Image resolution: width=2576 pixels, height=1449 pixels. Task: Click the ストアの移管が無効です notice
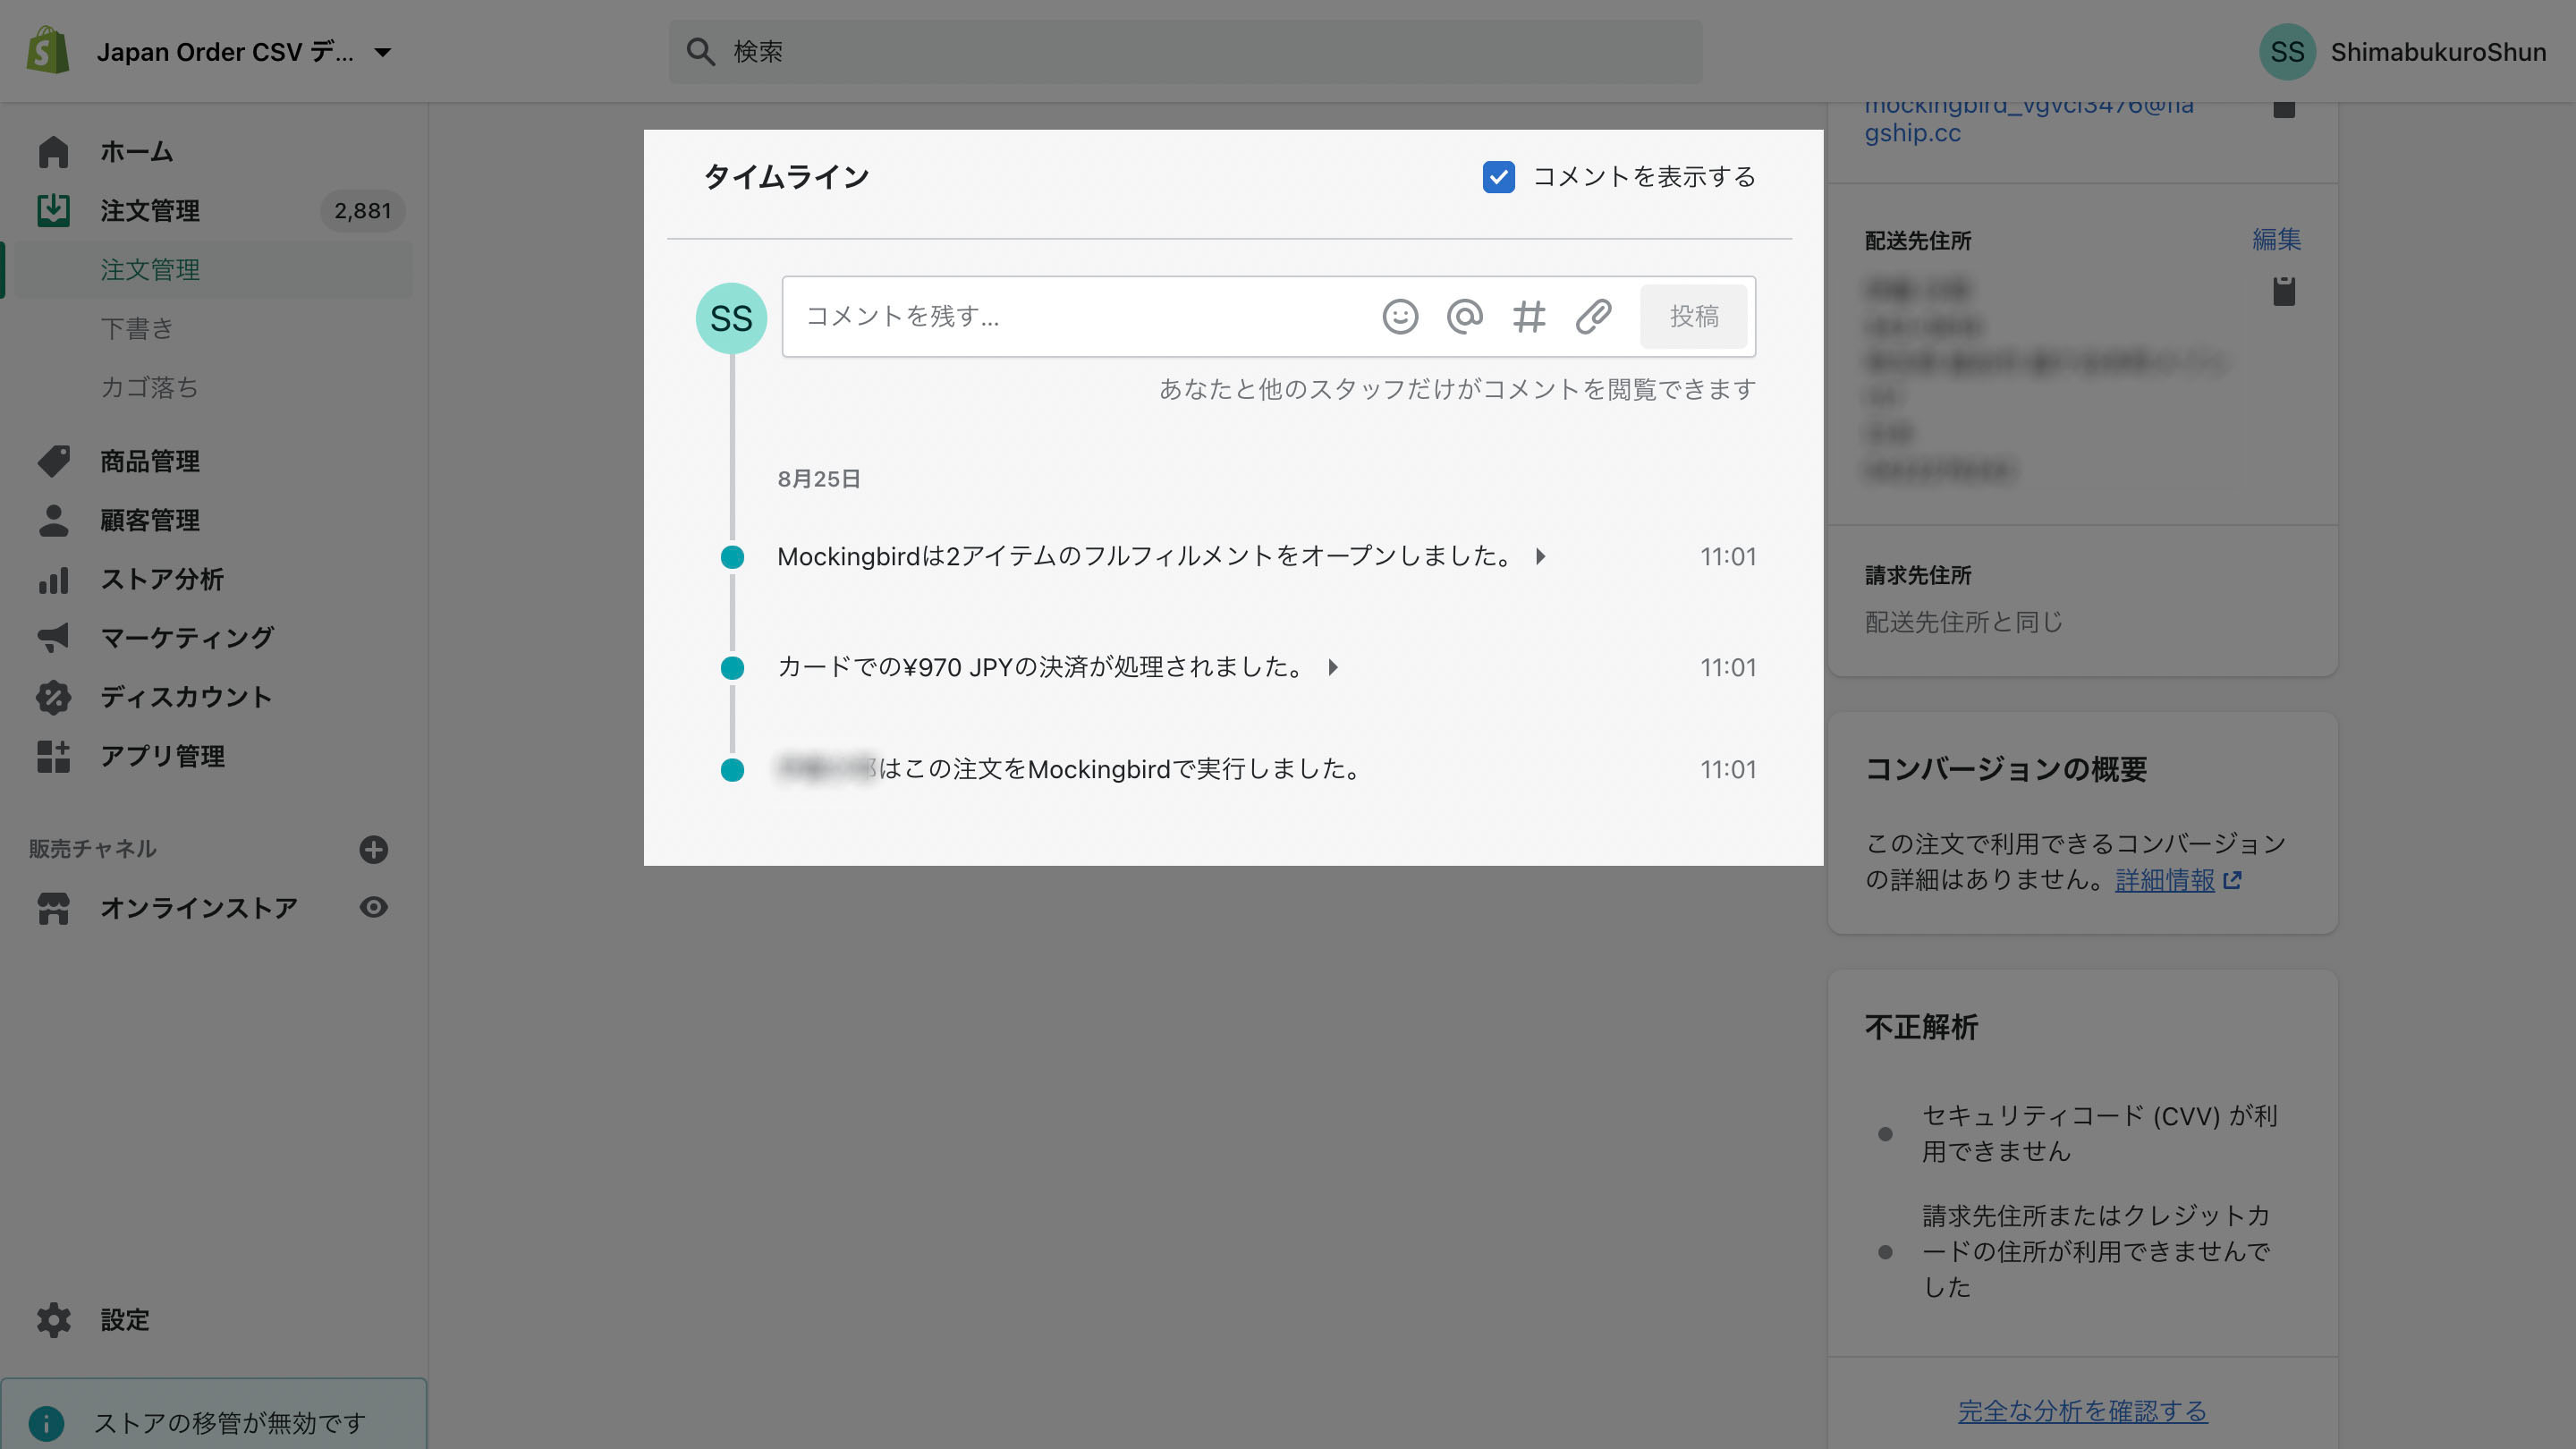coord(229,1422)
